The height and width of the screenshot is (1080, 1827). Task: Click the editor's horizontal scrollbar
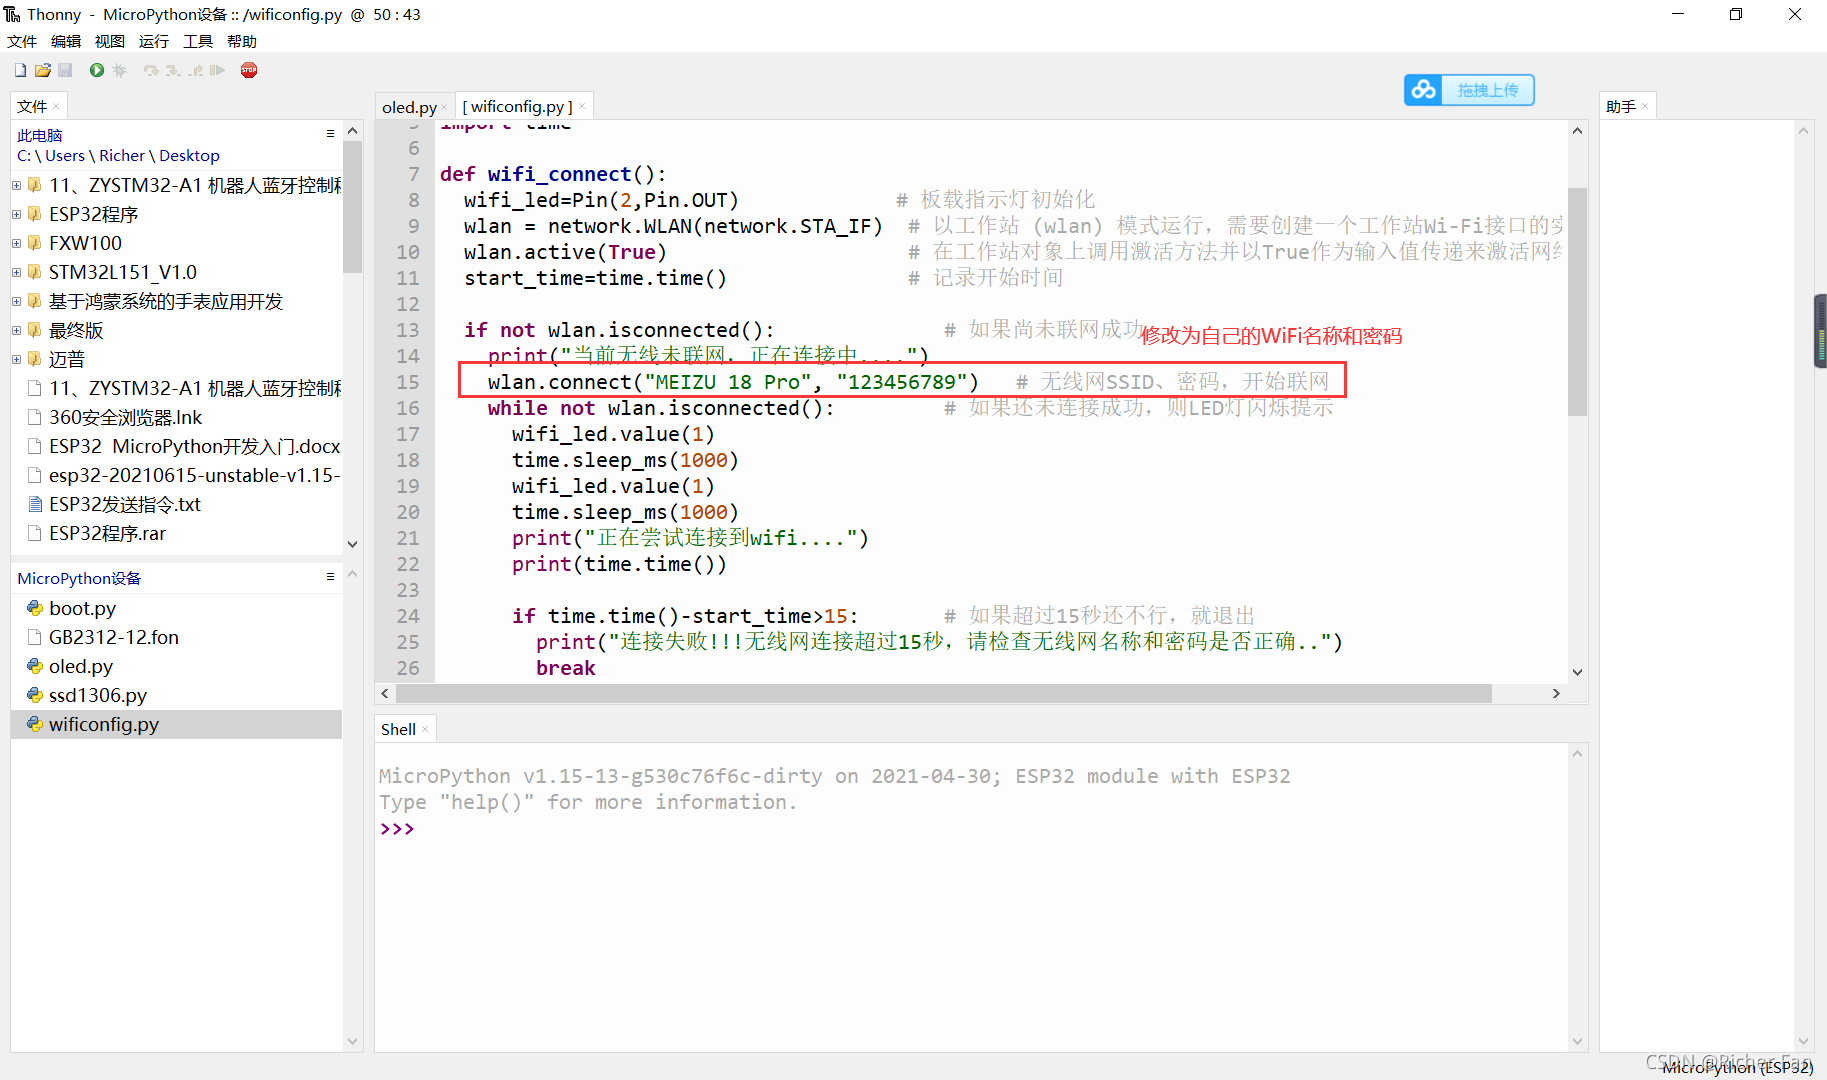[x=970, y=693]
